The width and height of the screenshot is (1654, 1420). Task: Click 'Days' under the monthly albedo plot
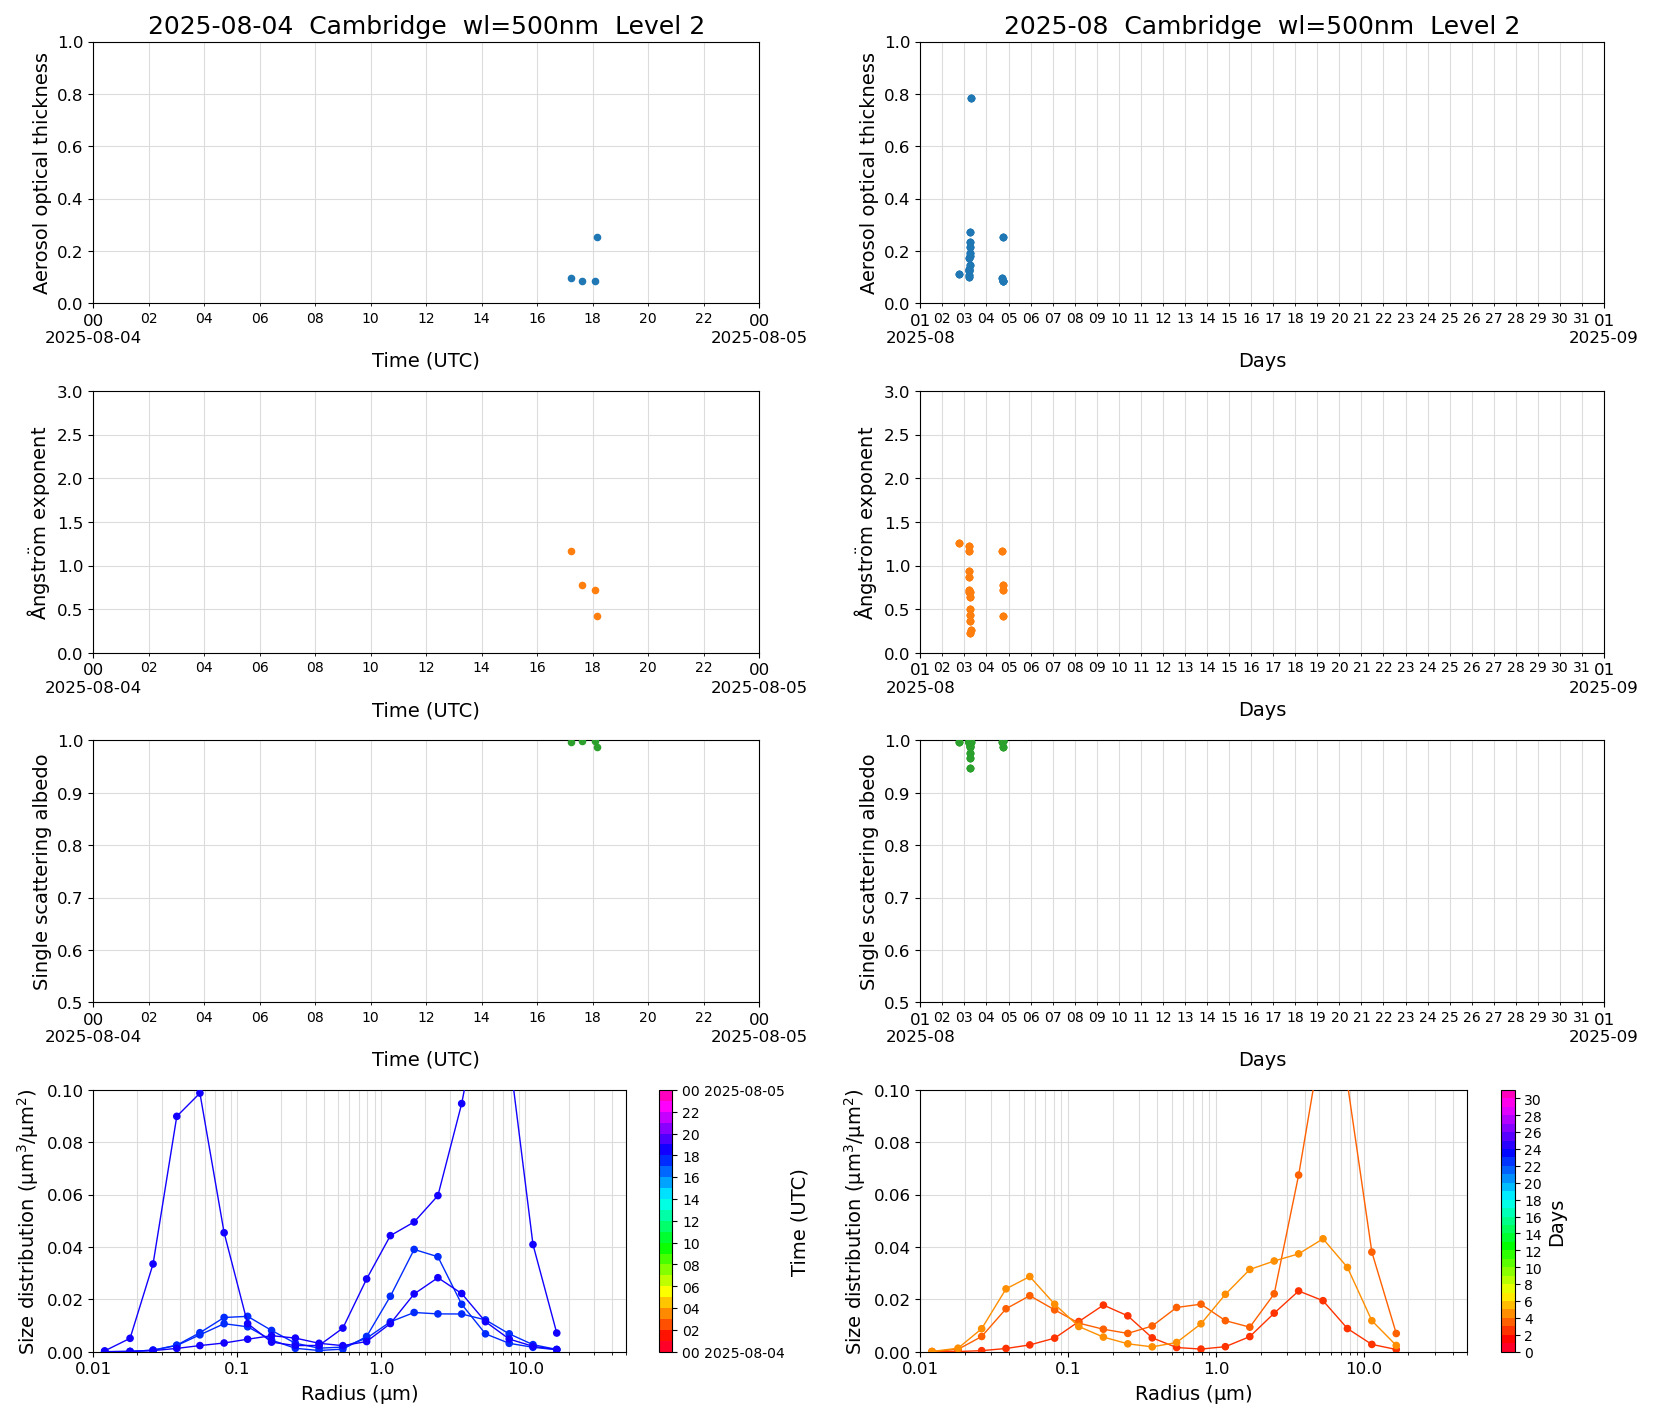tap(1262, 1059)
